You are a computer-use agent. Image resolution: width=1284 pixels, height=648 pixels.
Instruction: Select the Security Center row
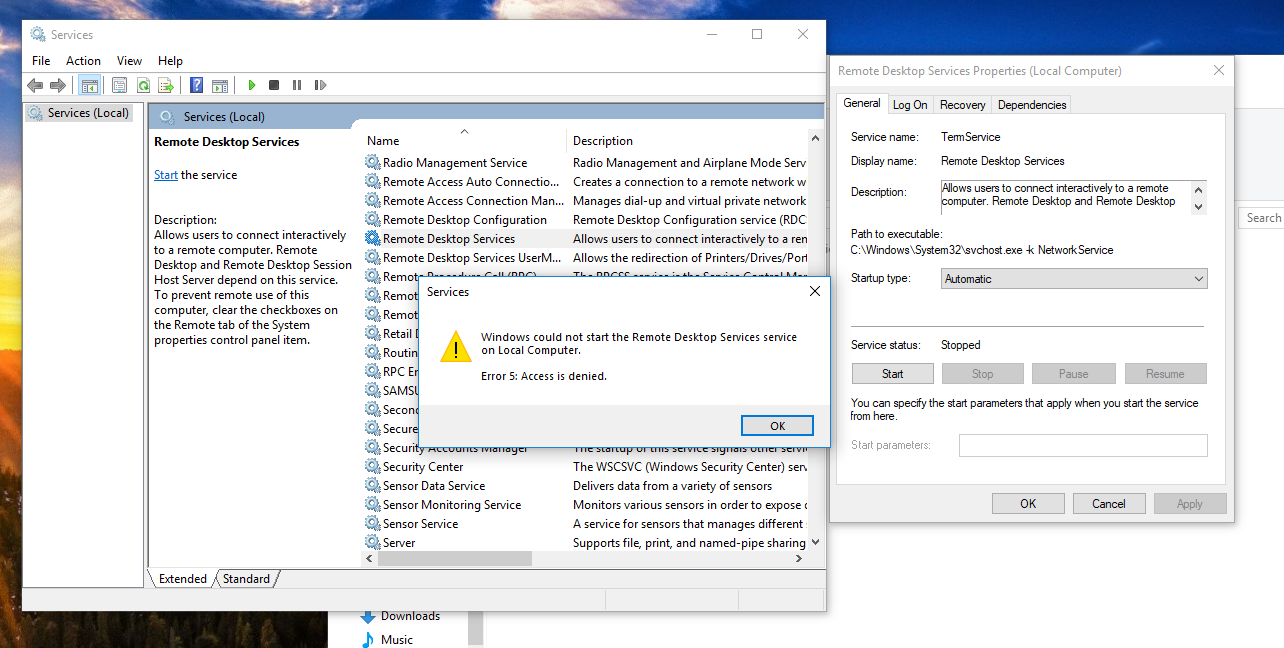(x=585, y=467)
